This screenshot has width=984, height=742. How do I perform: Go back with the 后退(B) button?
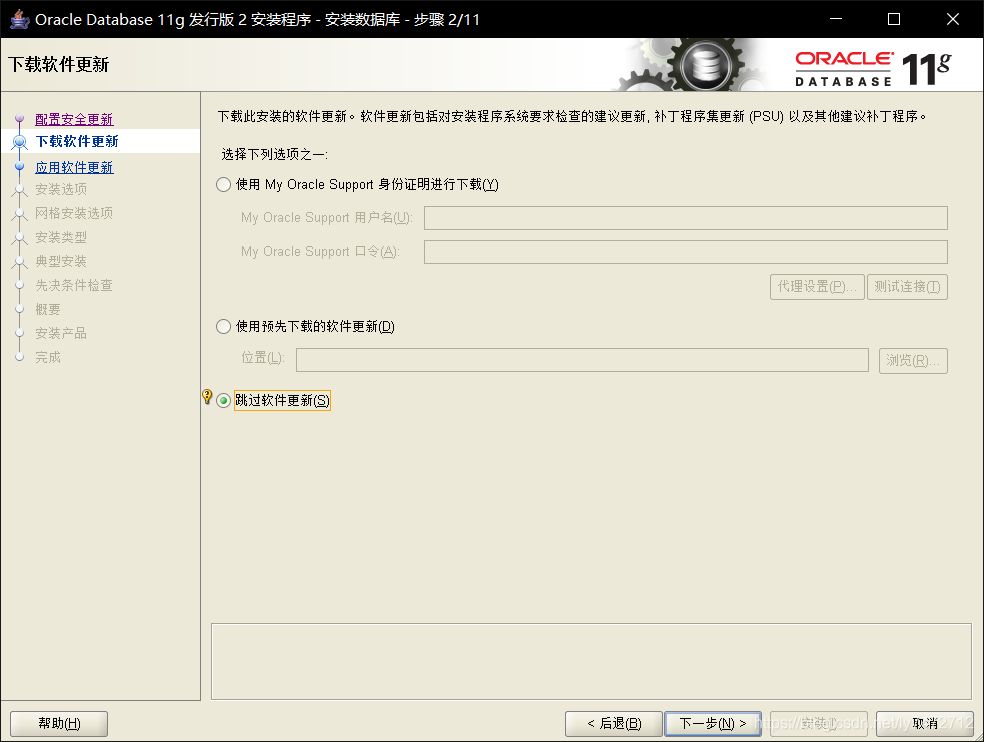point(614,724)
